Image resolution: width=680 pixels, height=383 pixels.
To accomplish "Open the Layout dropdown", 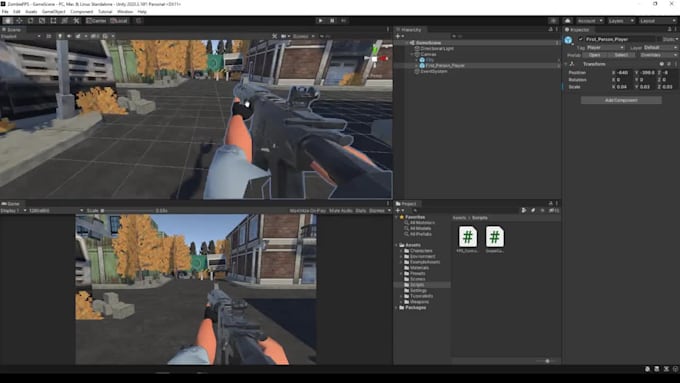I will point(657,21).
